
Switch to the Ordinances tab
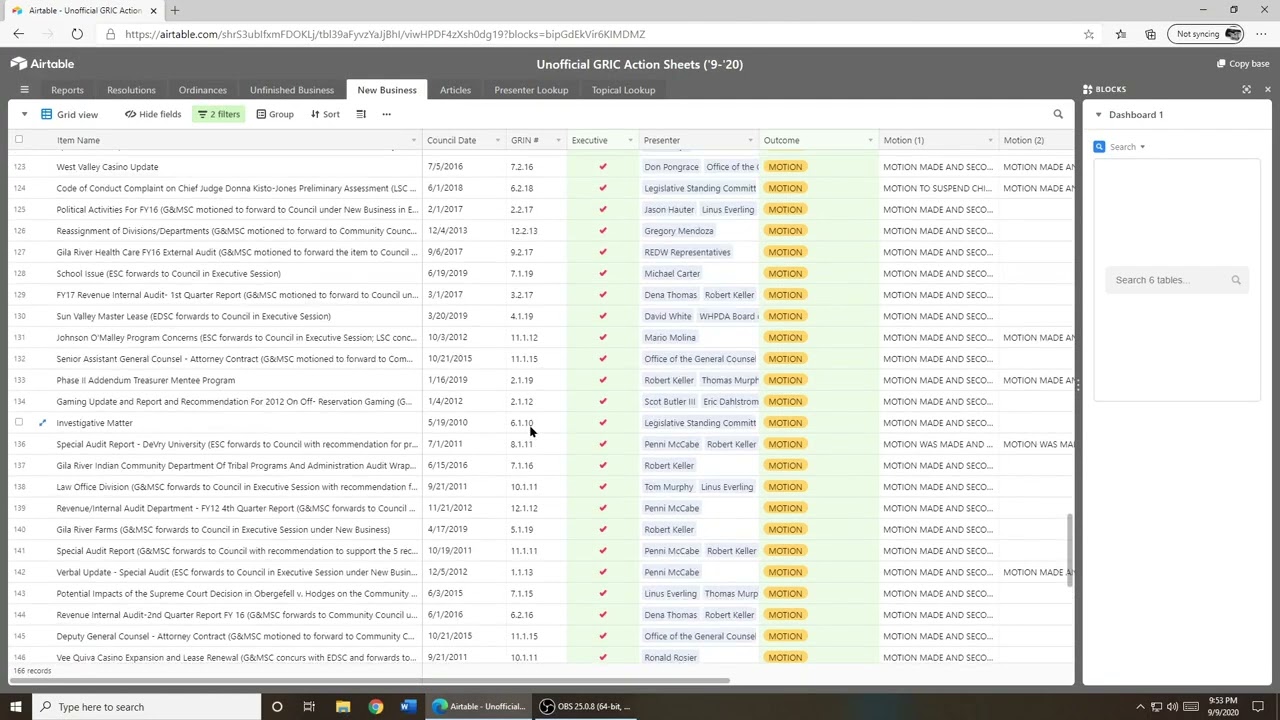pyautogui.click(x=203, y=90)
